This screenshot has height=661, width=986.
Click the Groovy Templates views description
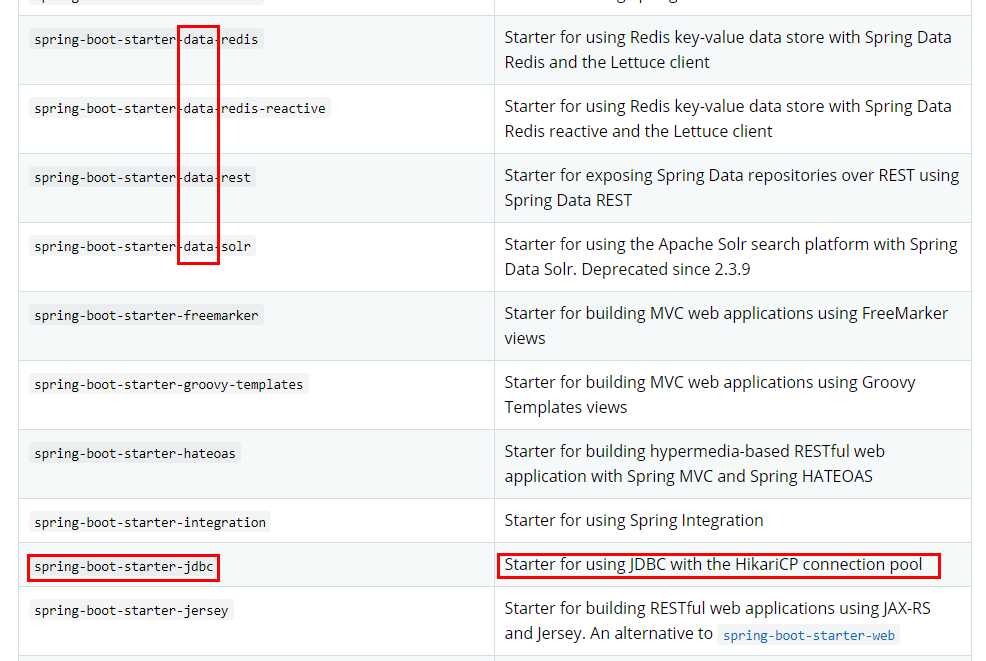point(709,394)
